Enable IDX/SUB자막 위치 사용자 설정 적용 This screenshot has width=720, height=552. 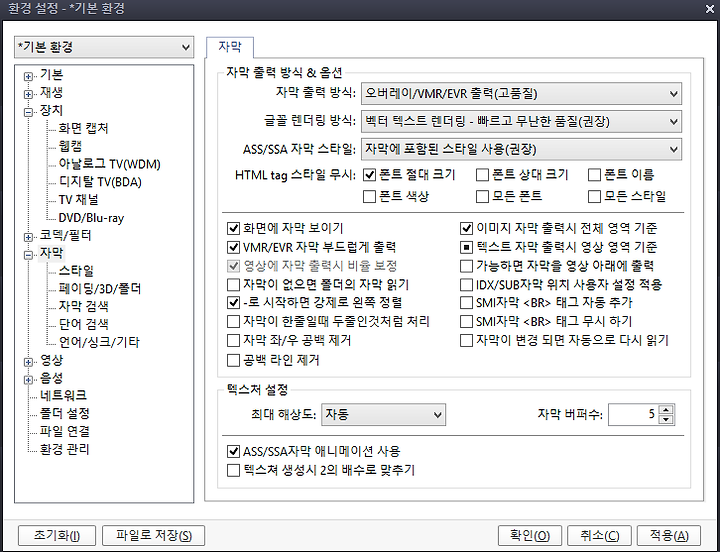click(467, 285)
